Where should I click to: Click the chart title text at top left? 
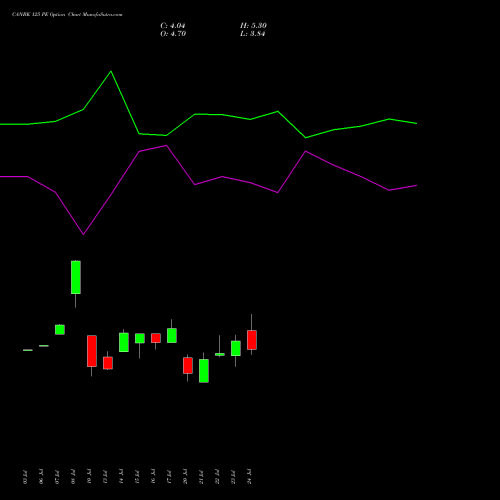(x=67, y=15)
